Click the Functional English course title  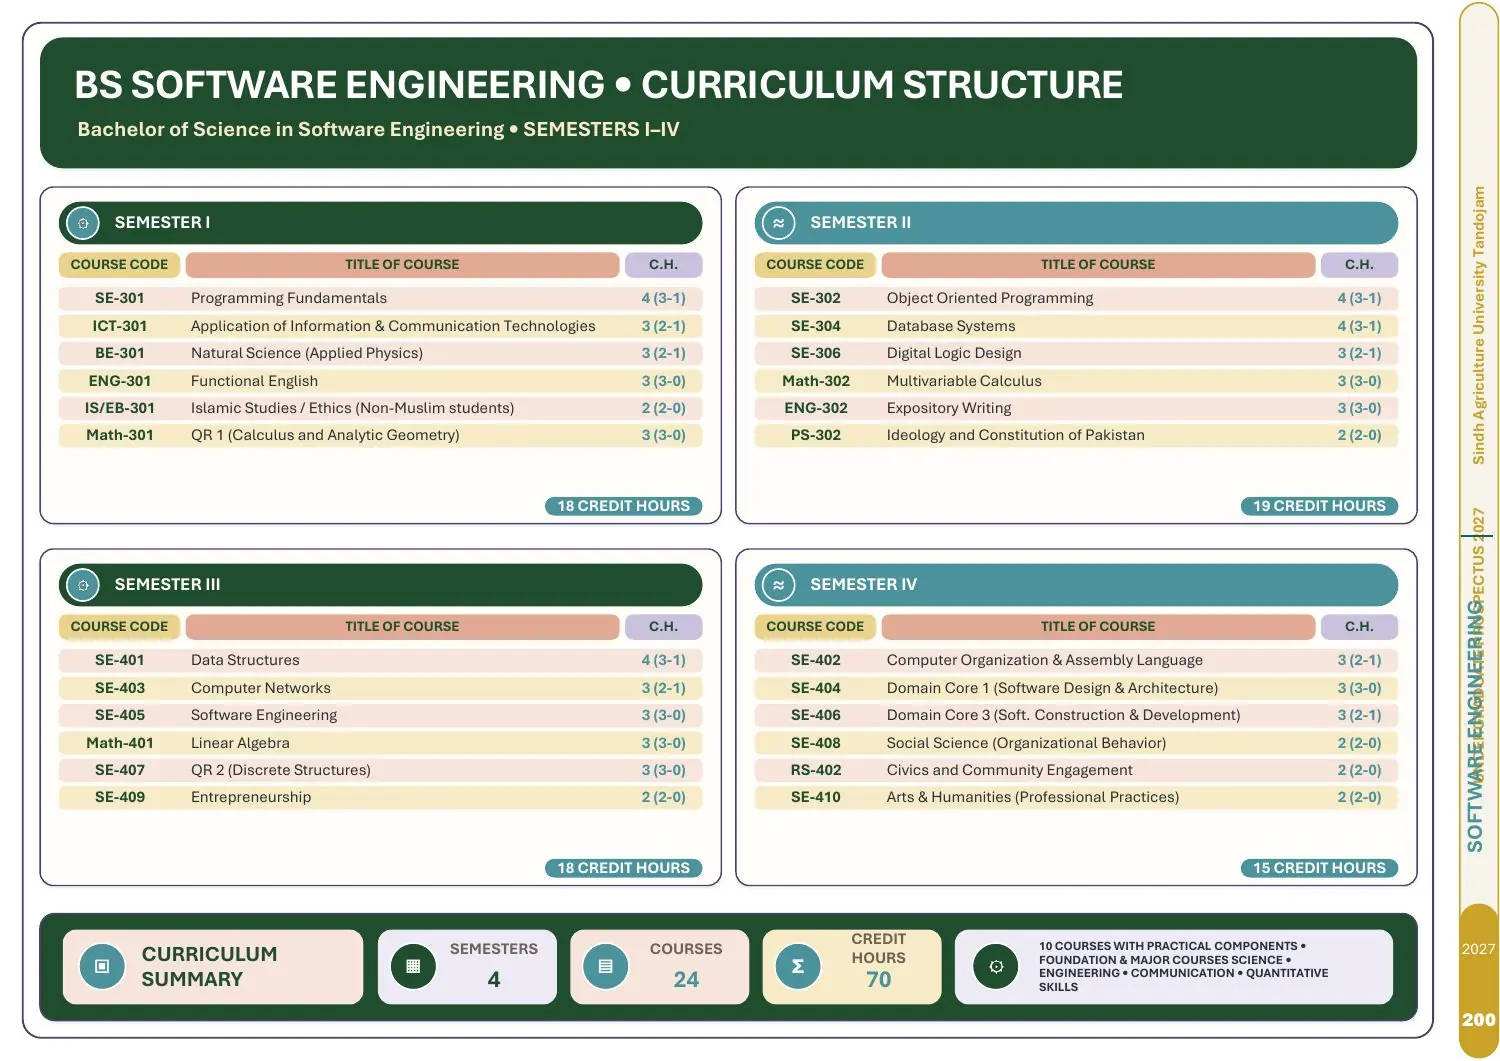254,381
